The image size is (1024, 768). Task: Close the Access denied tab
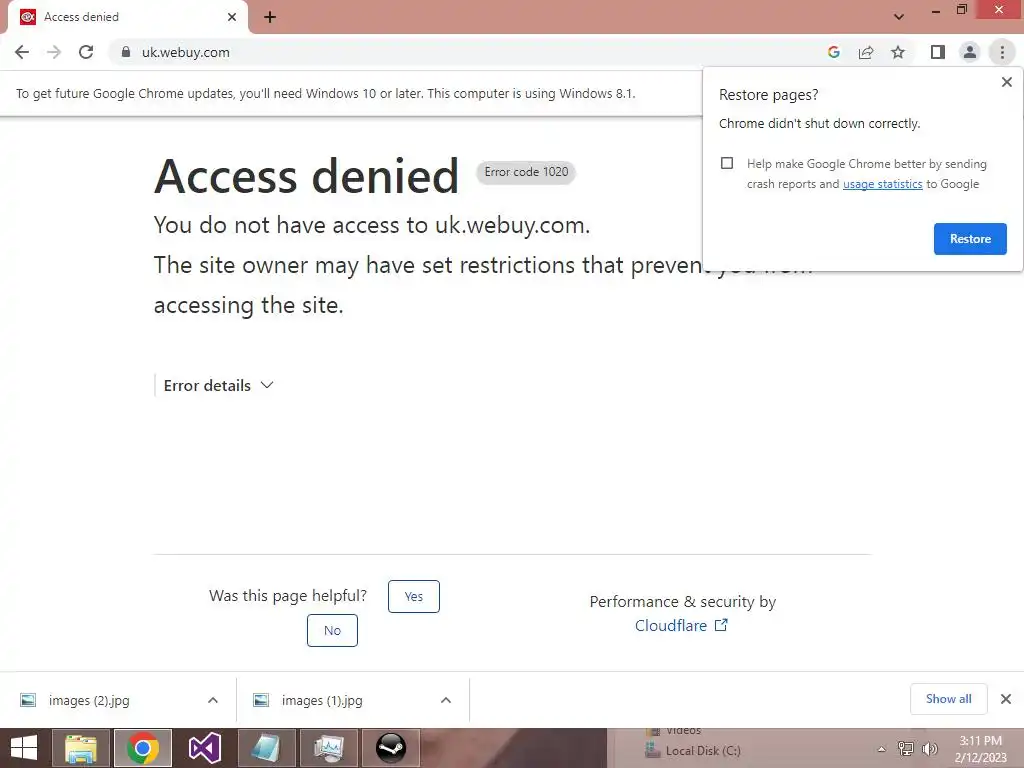tap(232, 17)
